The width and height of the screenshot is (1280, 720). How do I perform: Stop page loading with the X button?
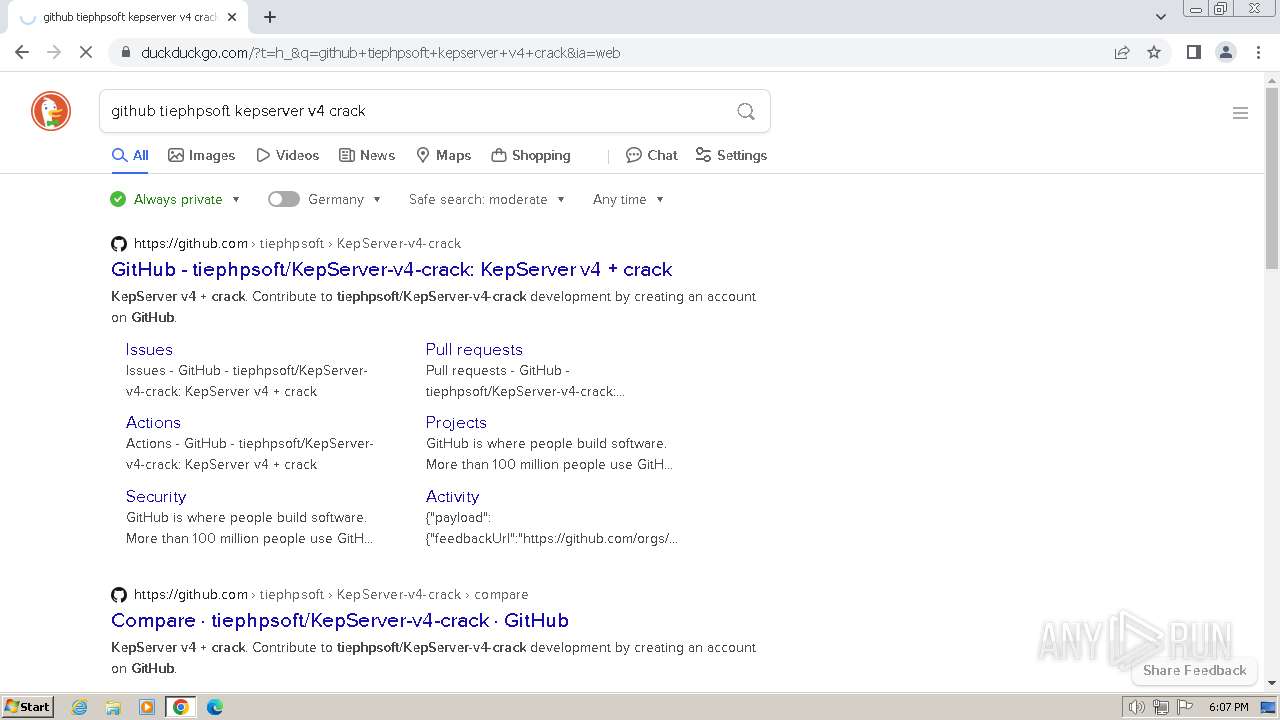point(86,52)
